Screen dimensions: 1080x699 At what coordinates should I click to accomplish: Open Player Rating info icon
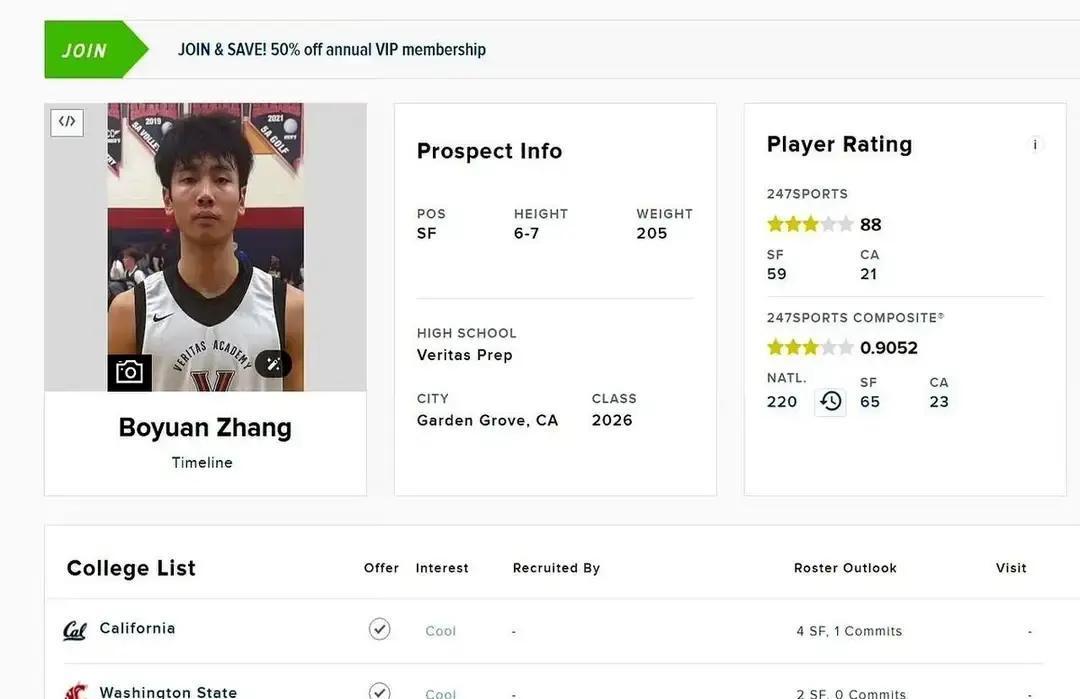tap(1035, 145)
